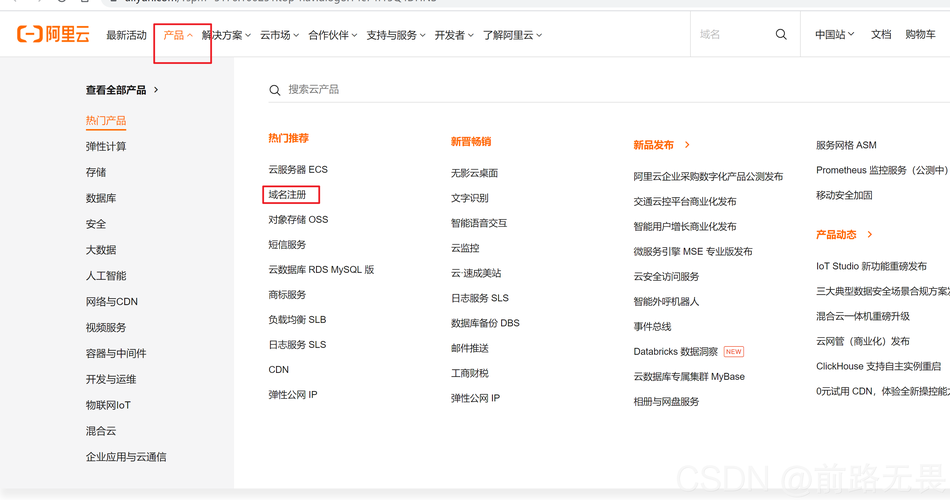Open 智能外呼机器人 link
This screenshot has width=950, height=500.
(666, 302)
